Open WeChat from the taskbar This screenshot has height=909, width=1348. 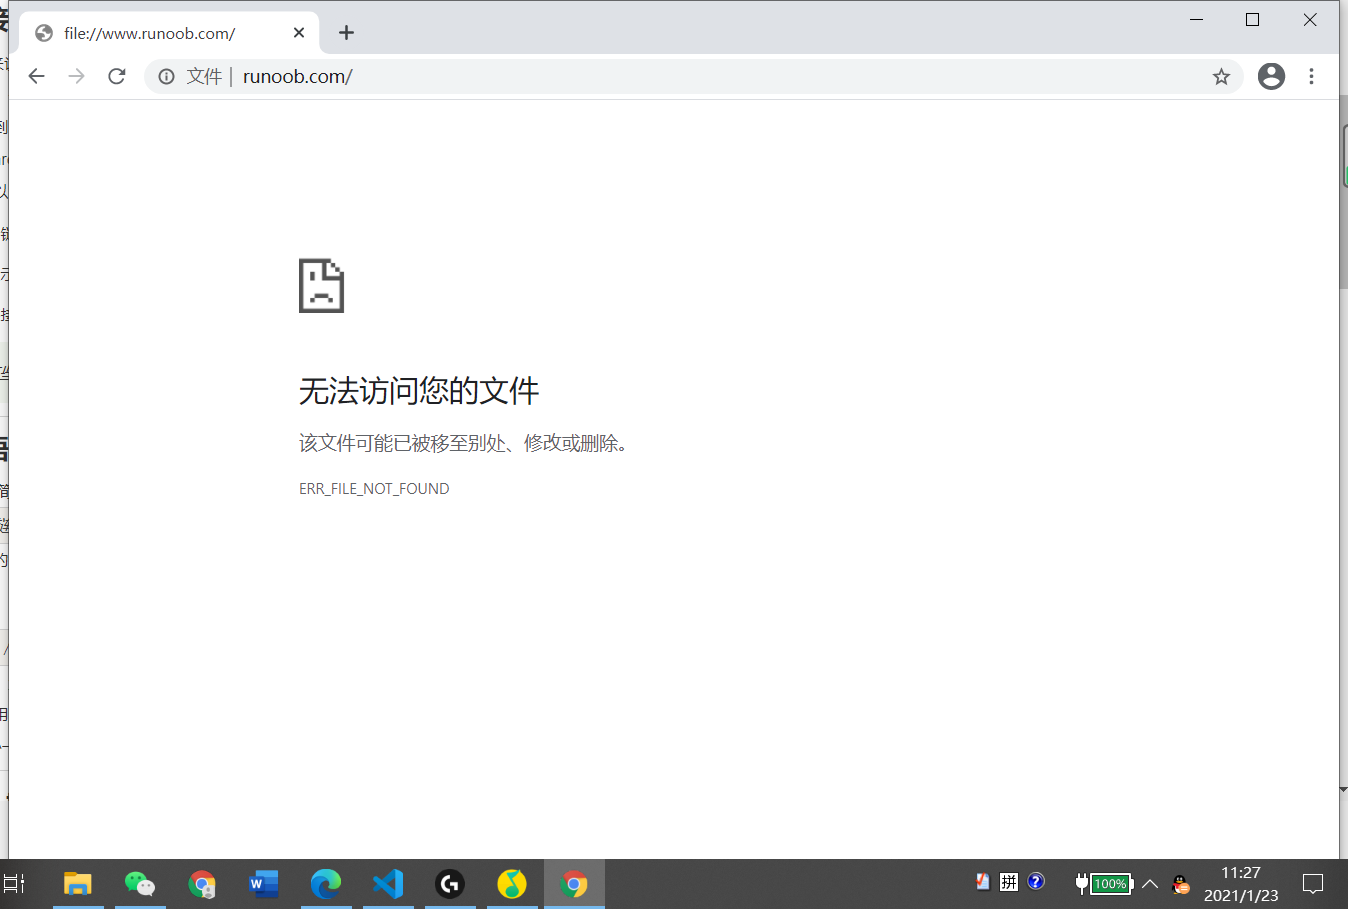140,884
